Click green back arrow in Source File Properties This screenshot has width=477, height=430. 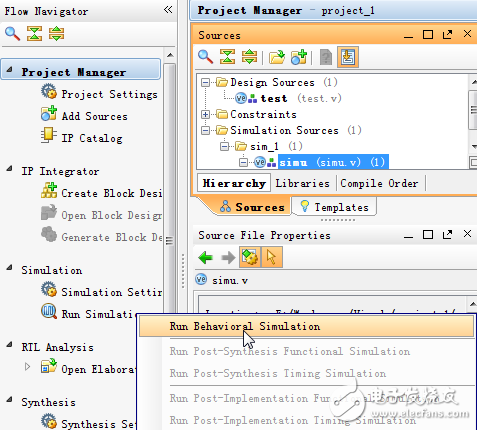[x=206, y=257]
